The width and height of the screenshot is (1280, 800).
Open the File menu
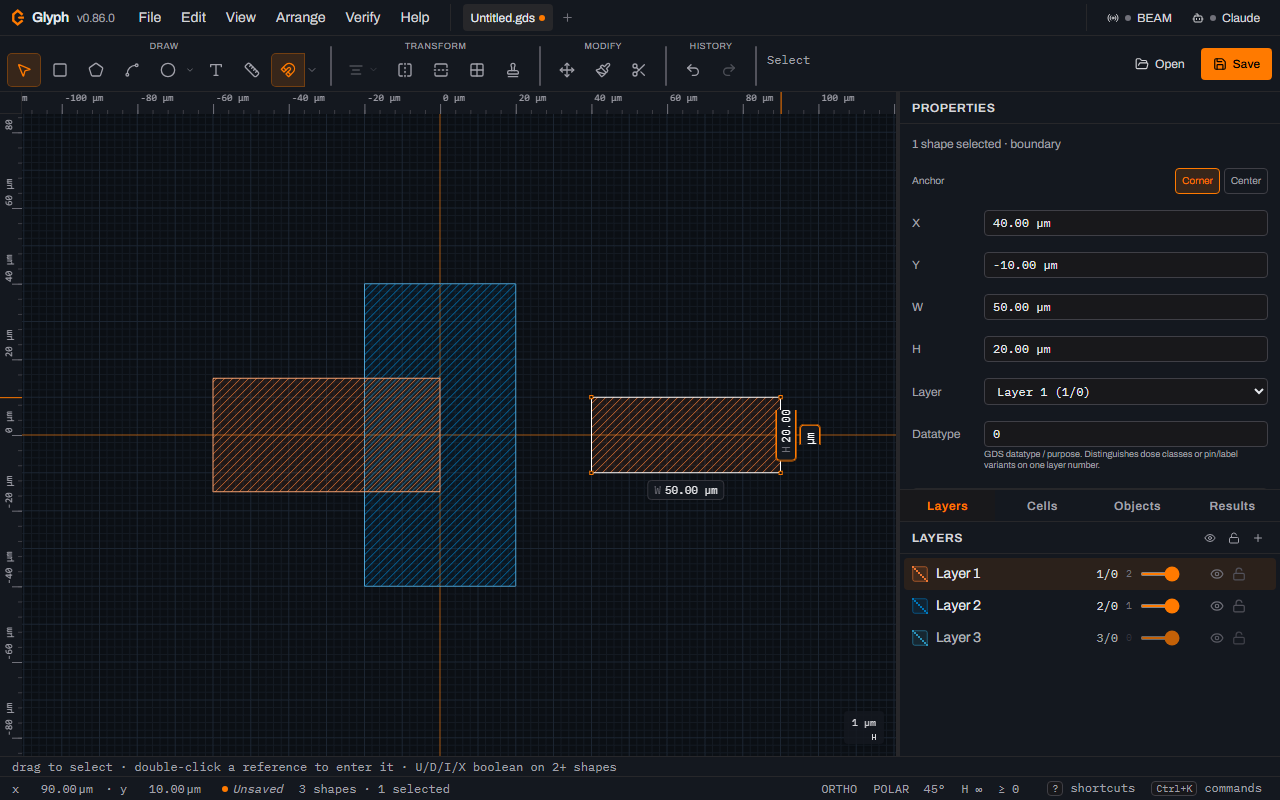pos(150,18)
